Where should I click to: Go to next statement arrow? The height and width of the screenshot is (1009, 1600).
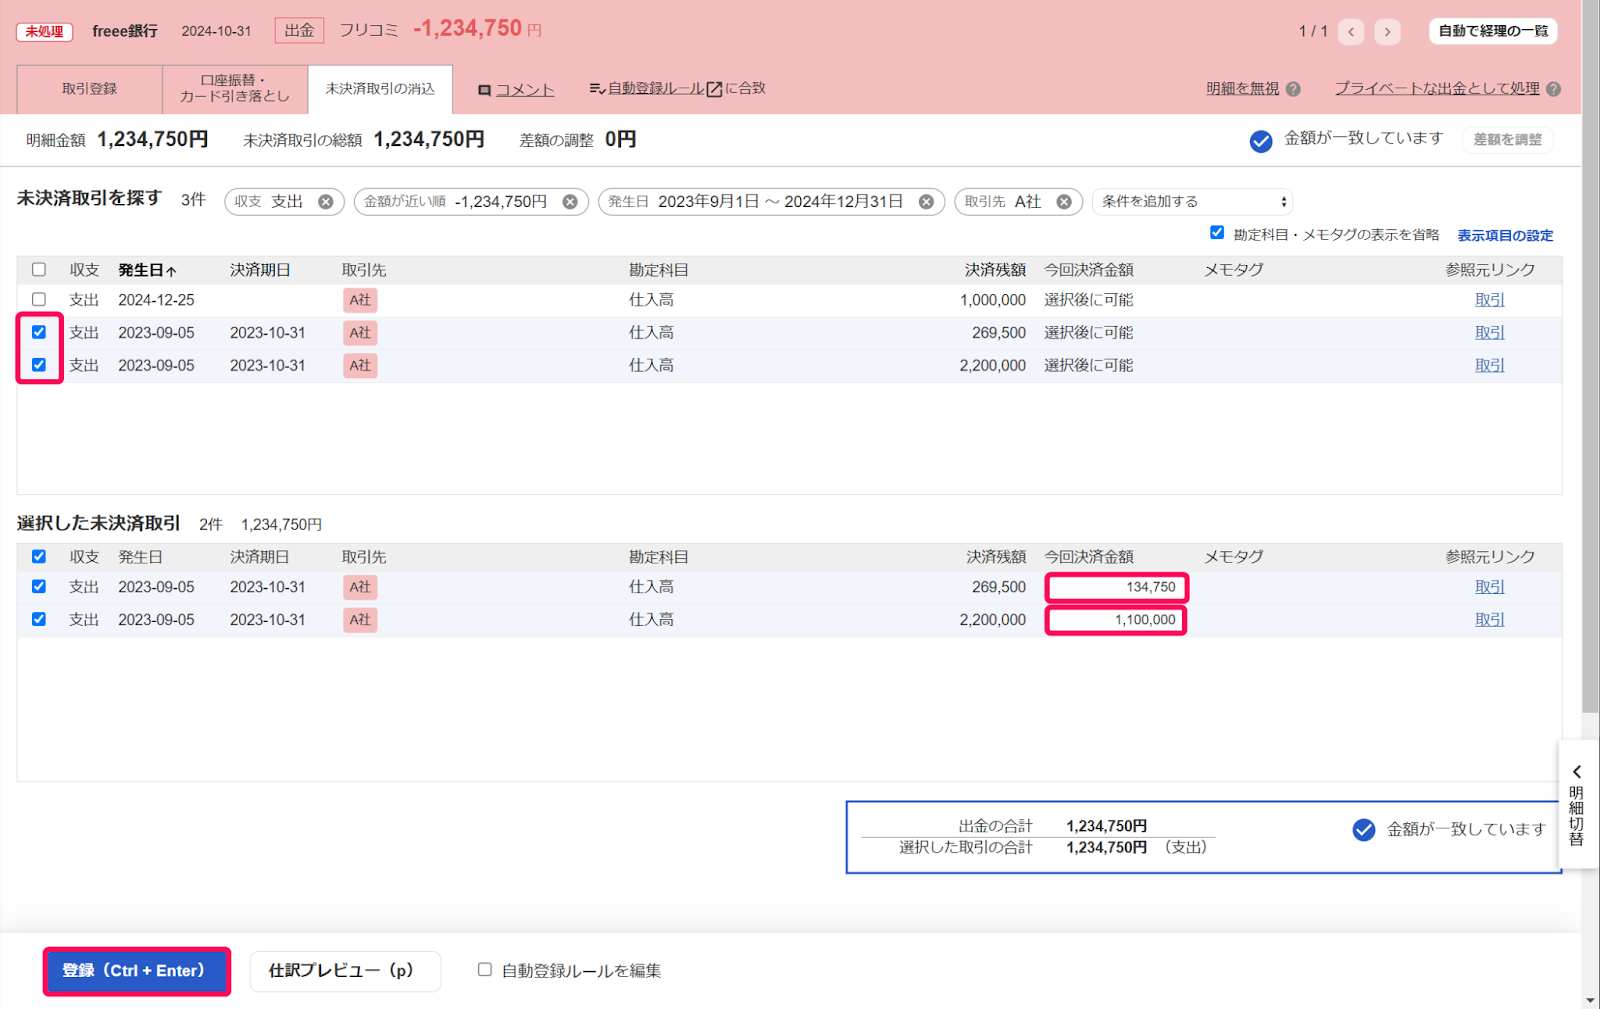[x=1387, y=32]
